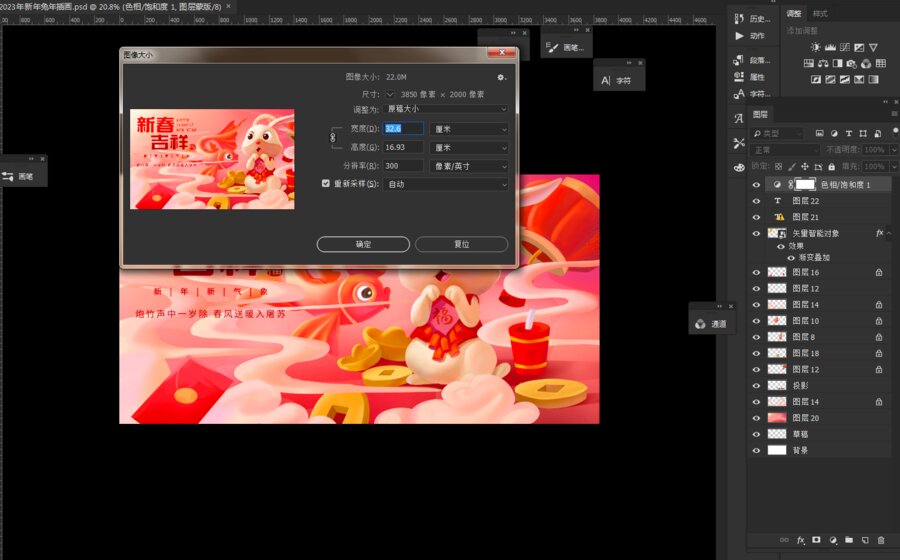Click the resolution (分辨率) input field
Image resolution: width=900 pixels, height=560 pixels.
404,166
